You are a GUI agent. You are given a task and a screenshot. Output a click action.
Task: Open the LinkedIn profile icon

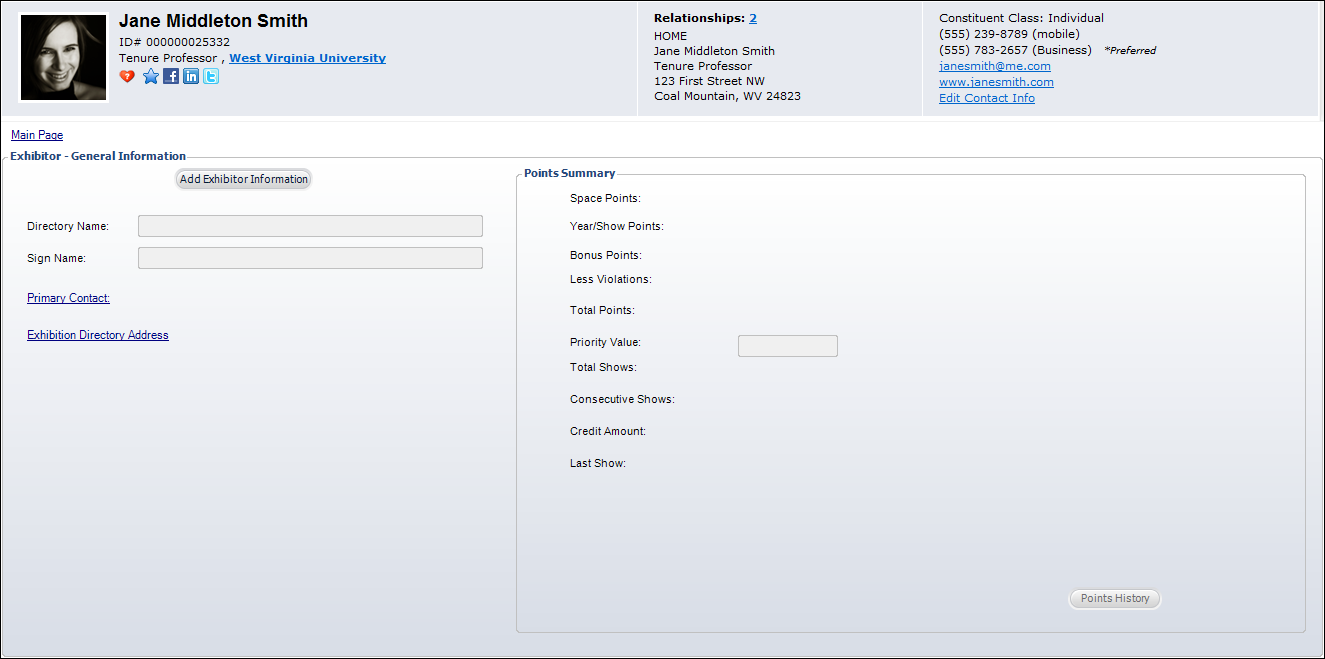tap(191, 76)
